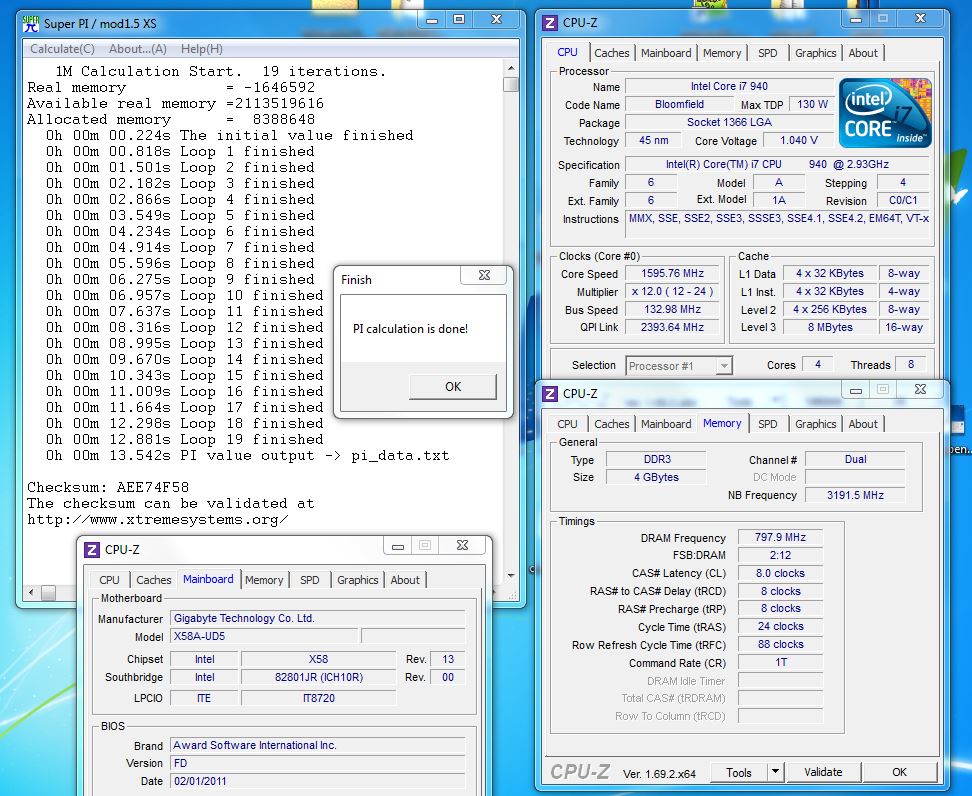Screen dimensions: 972x796
Task: Click the Intel Core i7 inside logo
Action: pos(885,113)
